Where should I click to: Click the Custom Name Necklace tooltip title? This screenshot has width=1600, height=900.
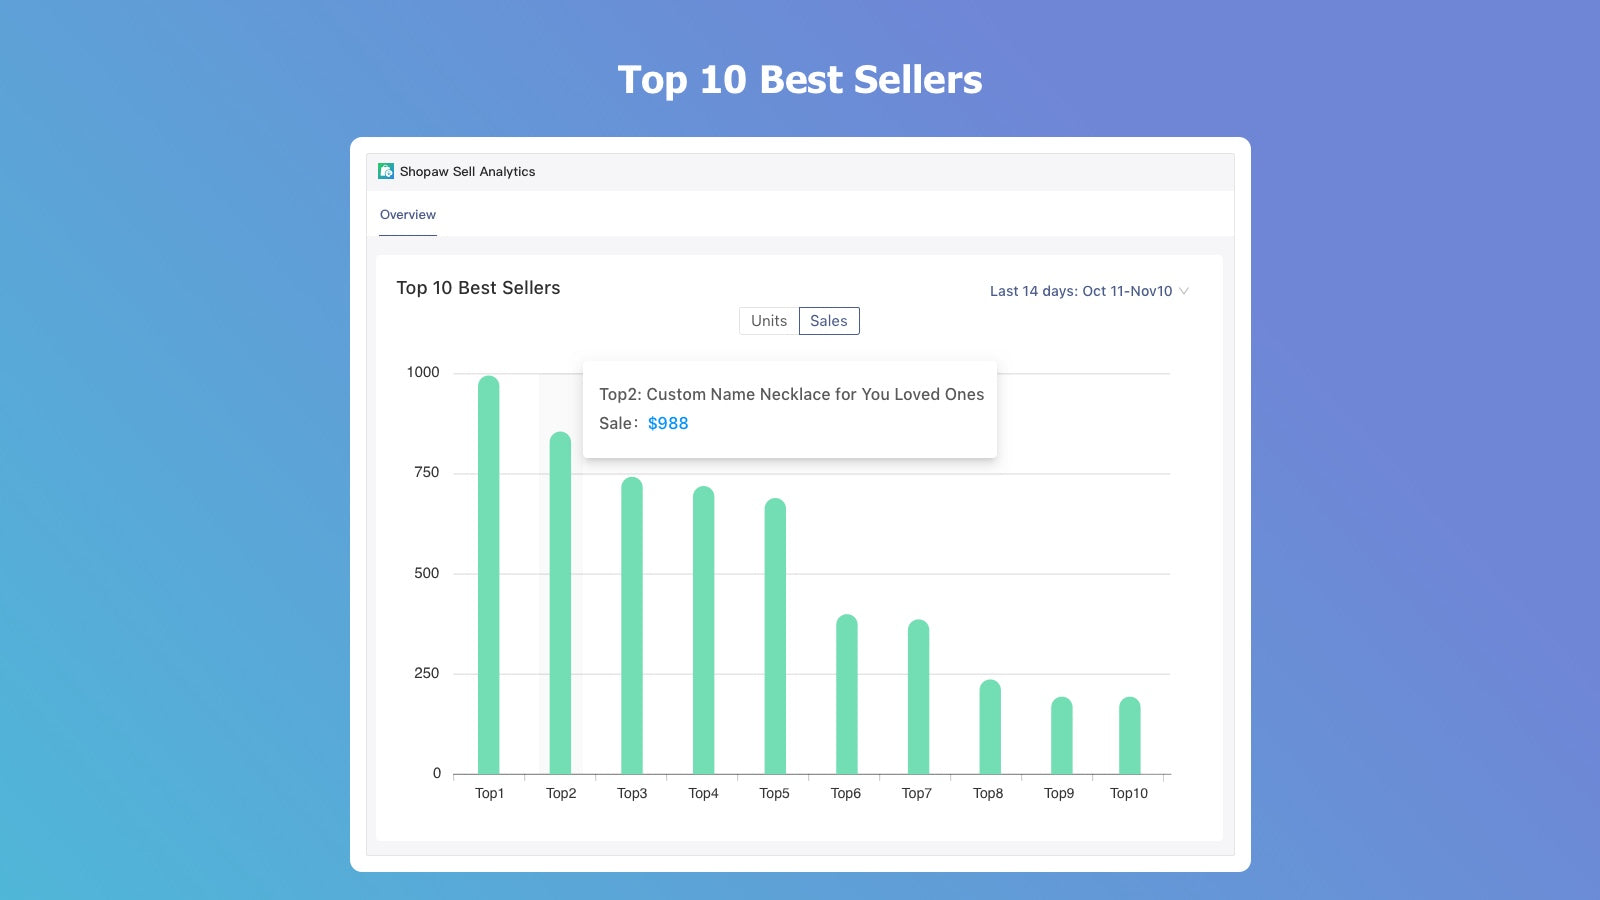(x=790, y=394)
